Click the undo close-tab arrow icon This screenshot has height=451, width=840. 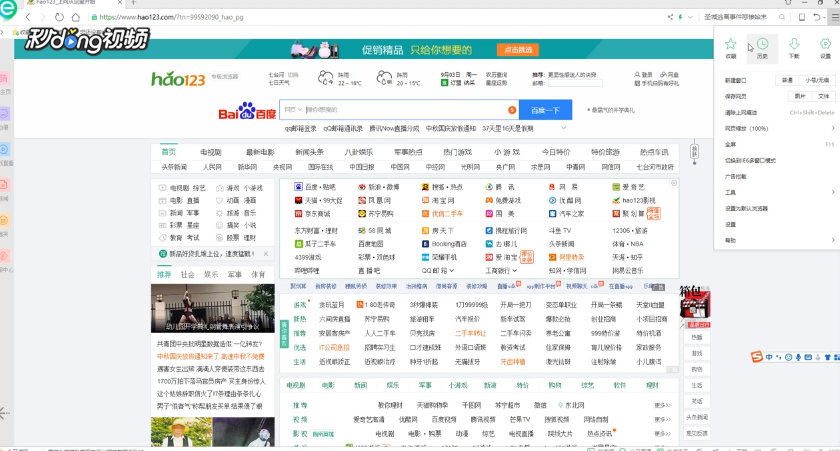point(816,17)
